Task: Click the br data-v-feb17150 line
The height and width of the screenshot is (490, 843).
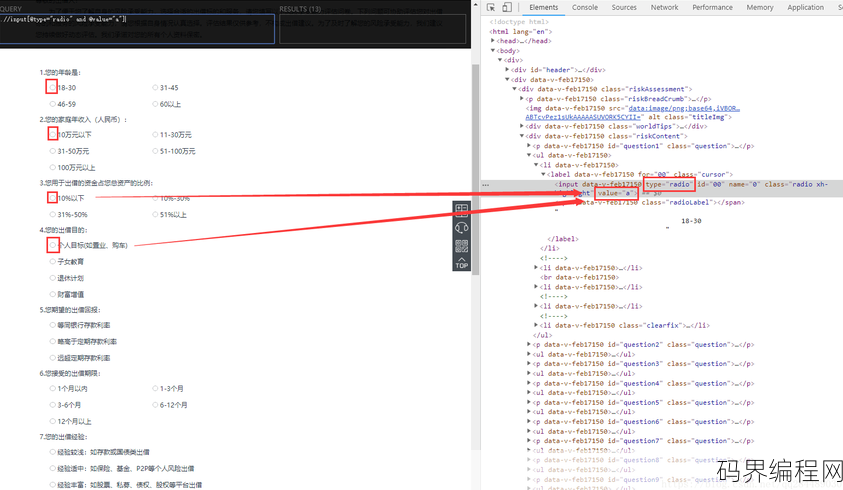Action: 580,278
